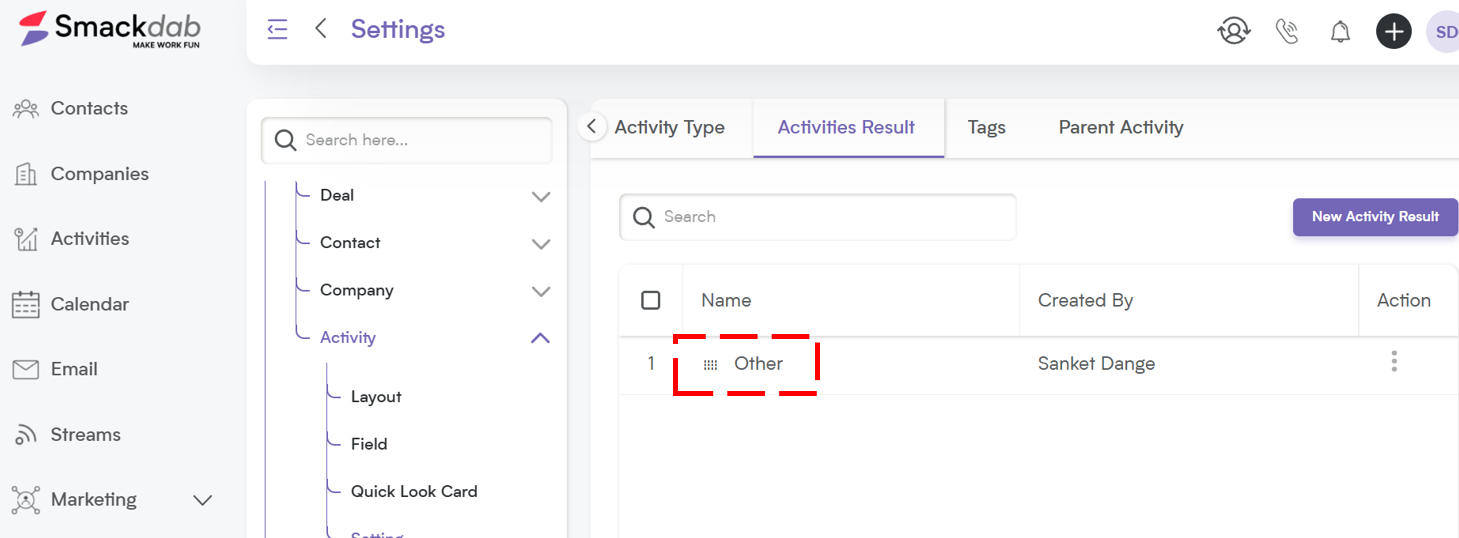1459x538 pixels.
Task: Switch to Activity Type tab
Action: [x=669, y=127]
